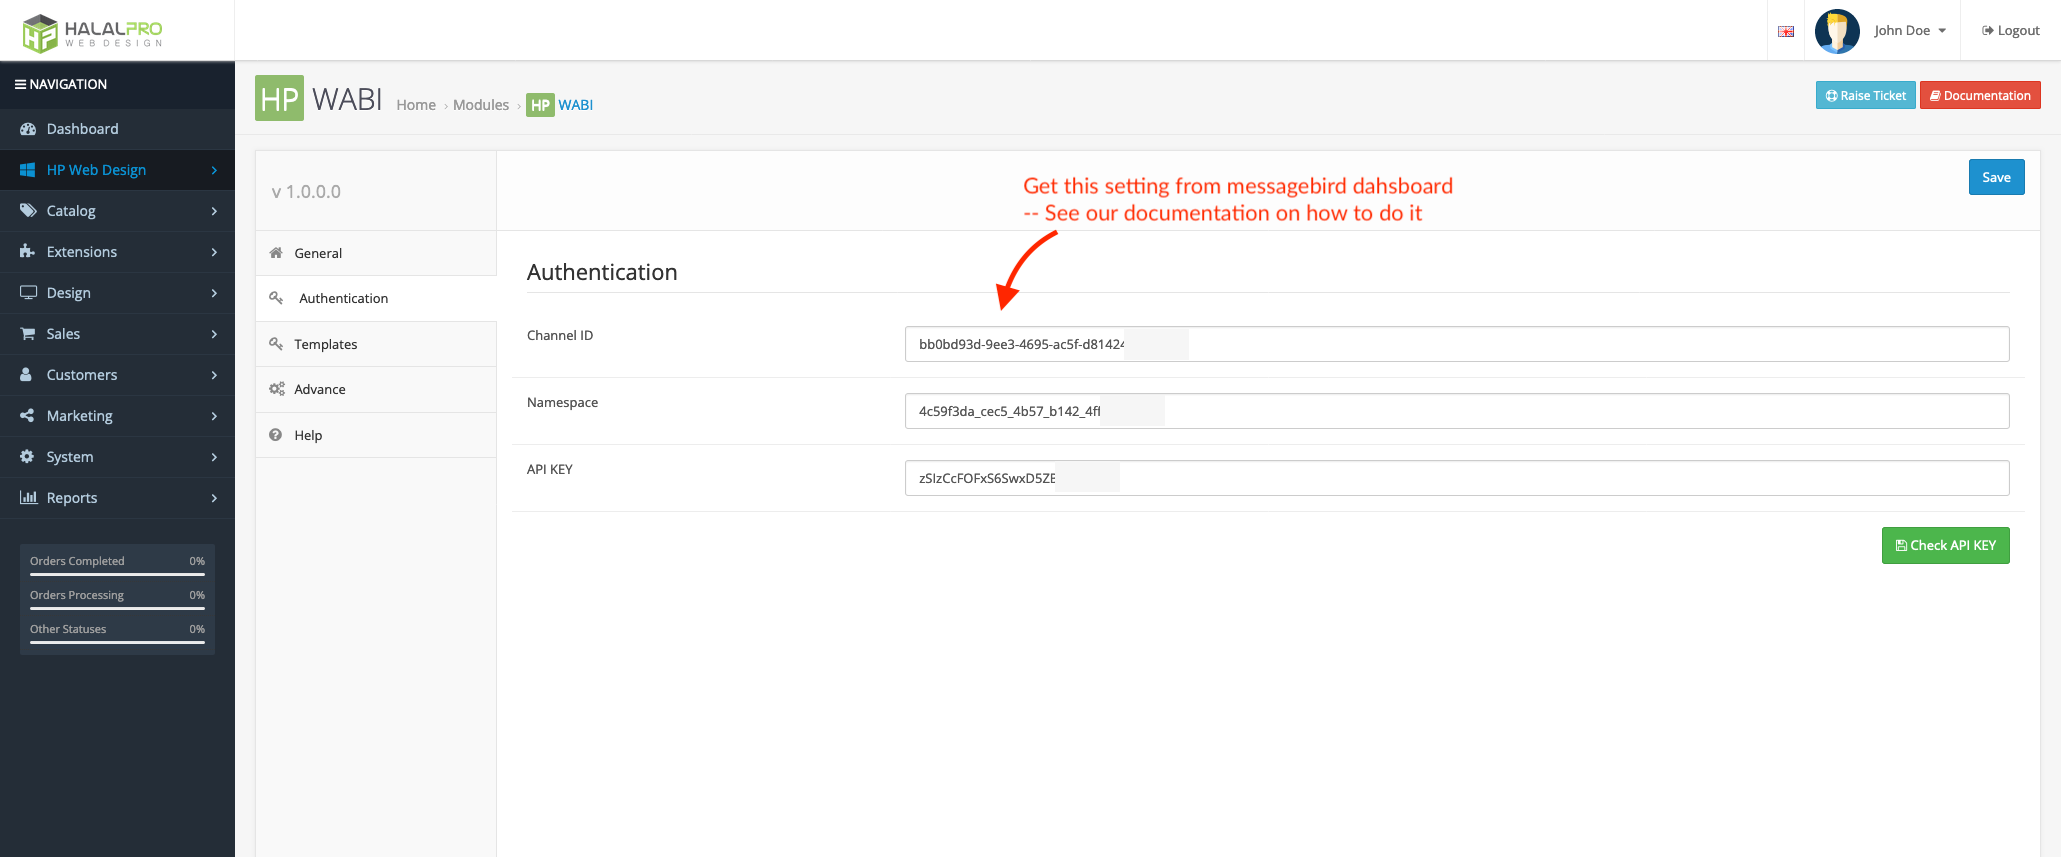Open Marketing via the share icon

28,415
